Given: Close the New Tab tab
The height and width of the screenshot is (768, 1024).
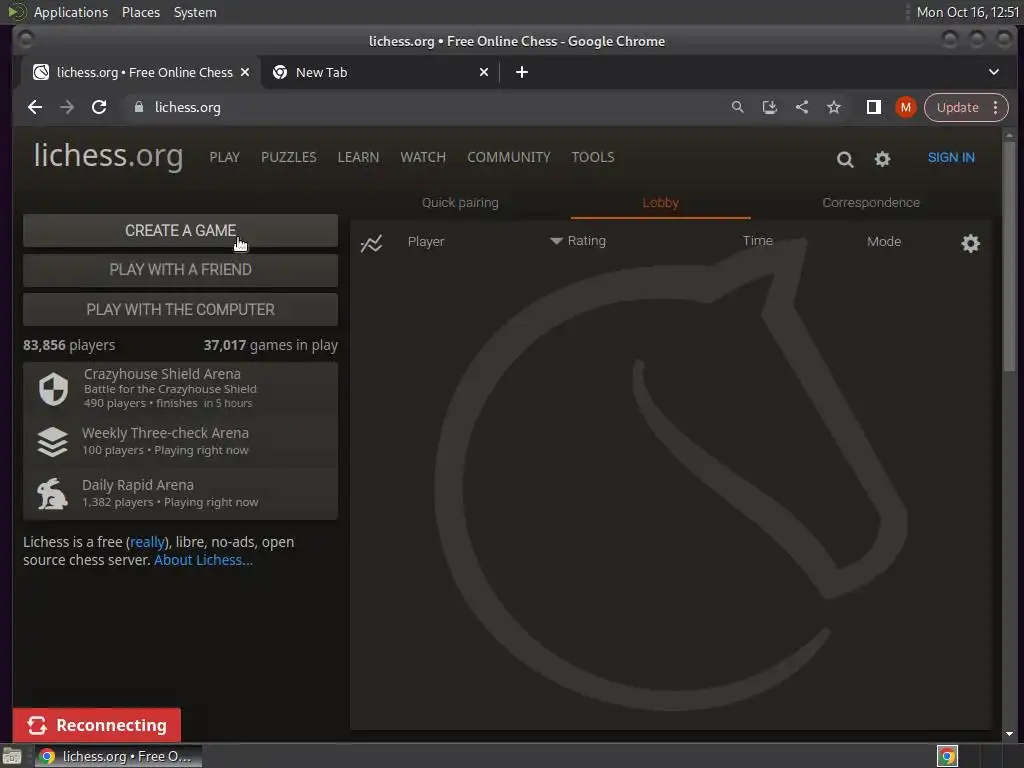Looking at the screenshot, I should tap(484, 72).
